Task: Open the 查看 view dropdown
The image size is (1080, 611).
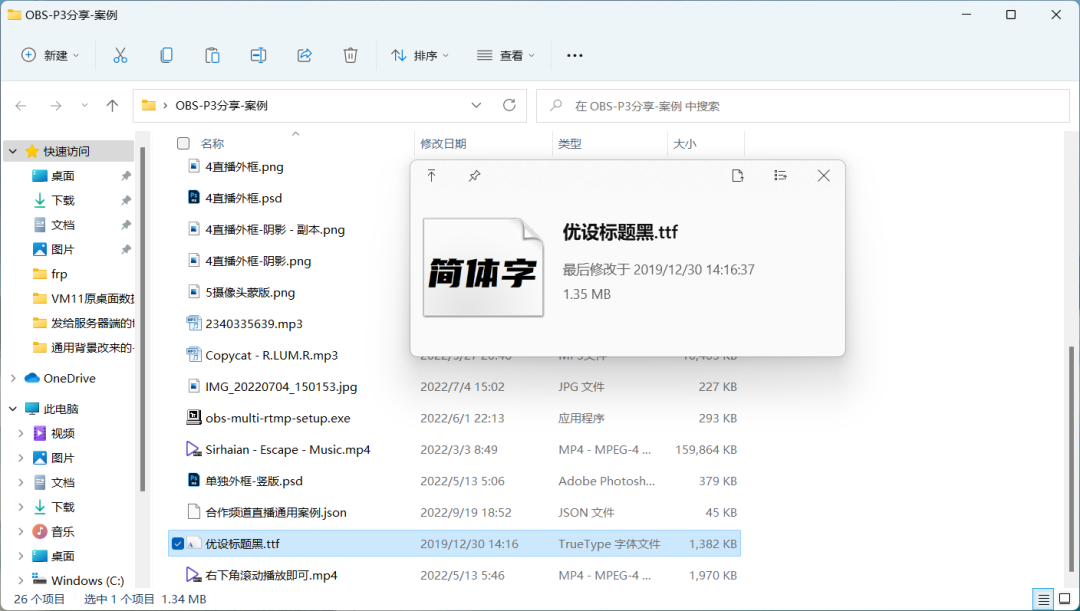Action: [506, 55]
